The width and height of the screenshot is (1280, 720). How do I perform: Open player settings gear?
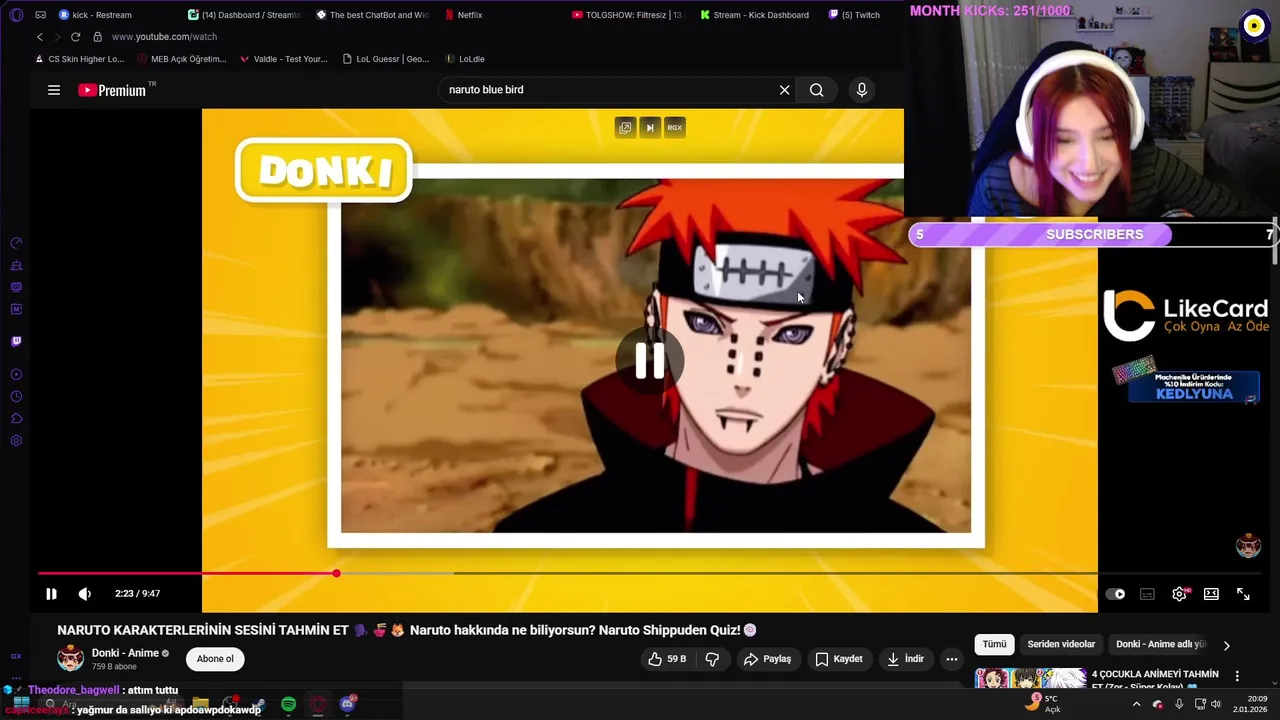1179,594
